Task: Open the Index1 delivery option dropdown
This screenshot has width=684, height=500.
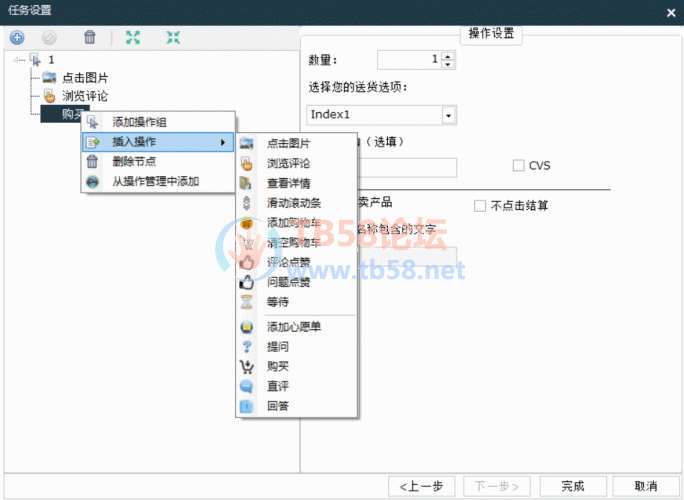Action: (x=449, y=115)
